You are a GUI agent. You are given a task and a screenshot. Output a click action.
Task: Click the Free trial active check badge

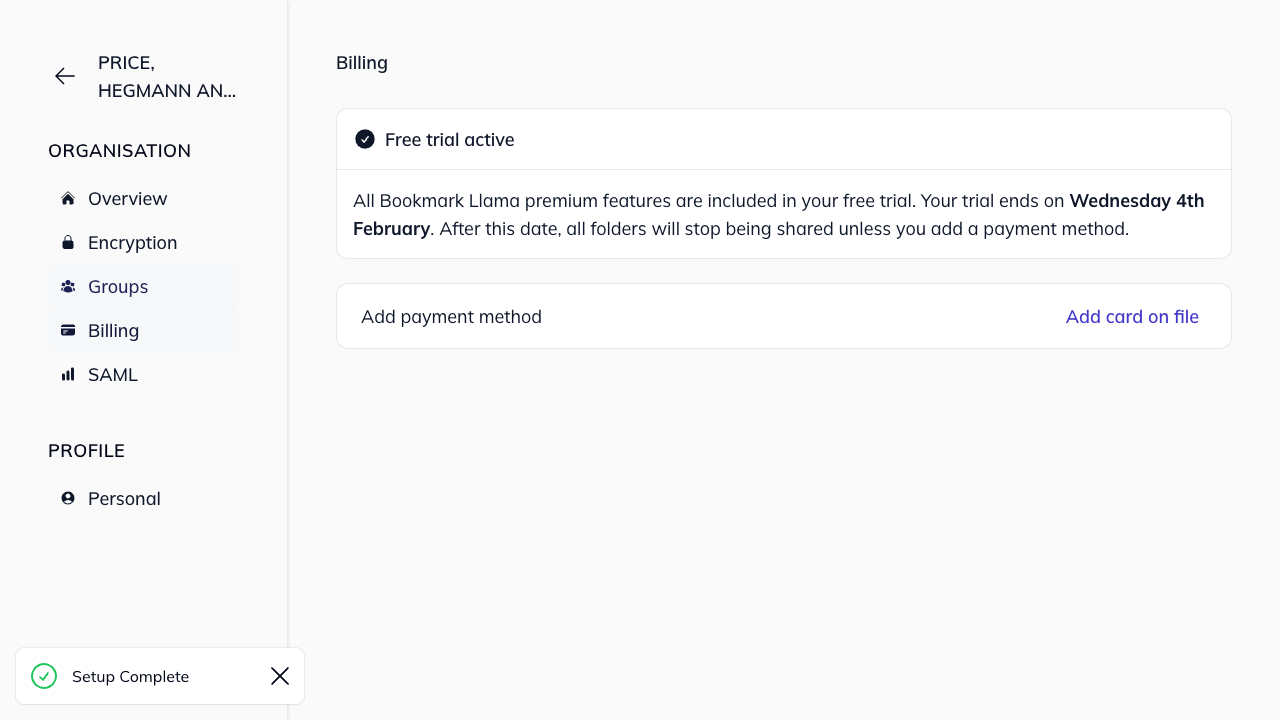point(365,139)
